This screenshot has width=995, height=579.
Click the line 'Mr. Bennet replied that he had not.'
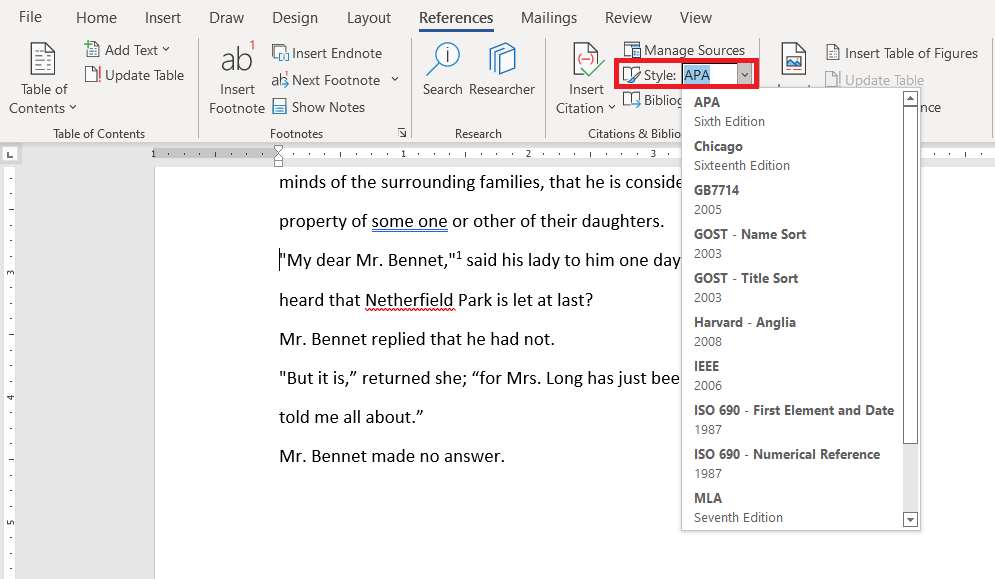click(x=417, y=339)
